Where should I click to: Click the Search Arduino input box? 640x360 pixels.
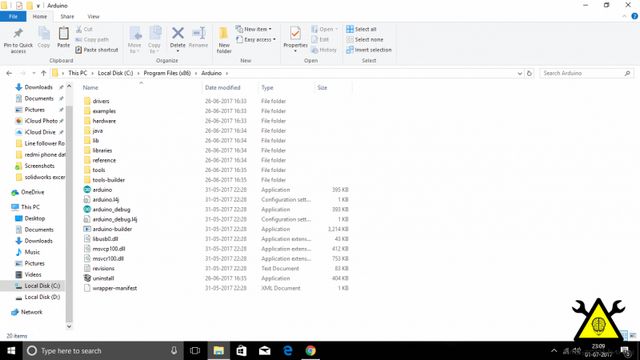(x=583, y=73)
